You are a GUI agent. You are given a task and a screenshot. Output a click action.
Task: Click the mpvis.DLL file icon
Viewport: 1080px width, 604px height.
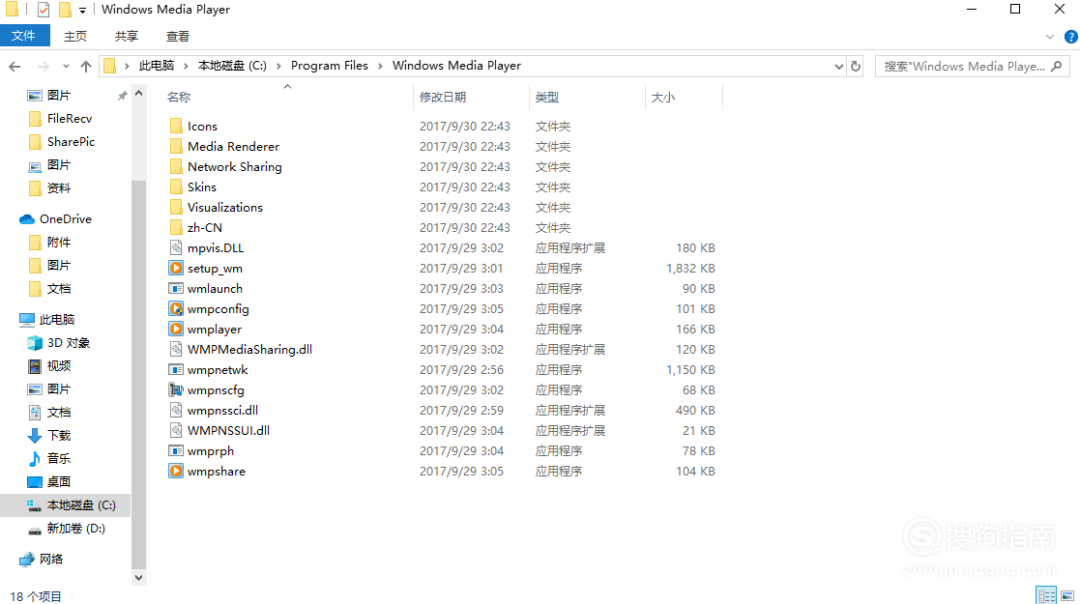[176, 248]
